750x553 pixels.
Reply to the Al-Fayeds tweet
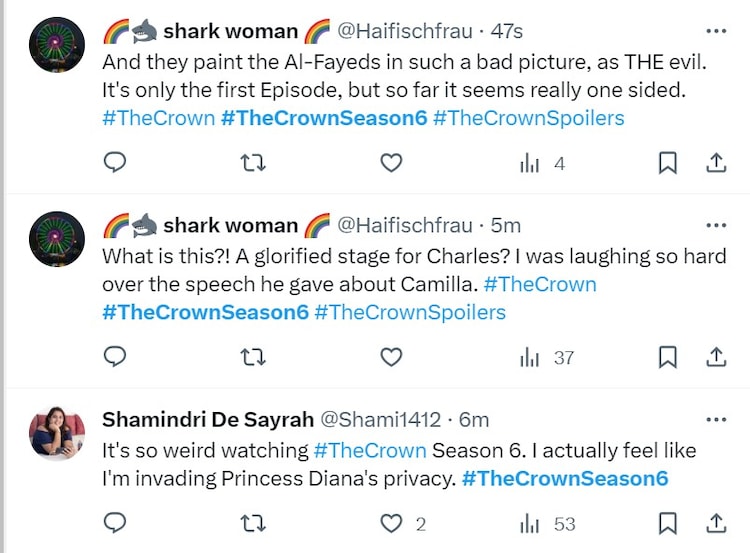coord(115,163)
